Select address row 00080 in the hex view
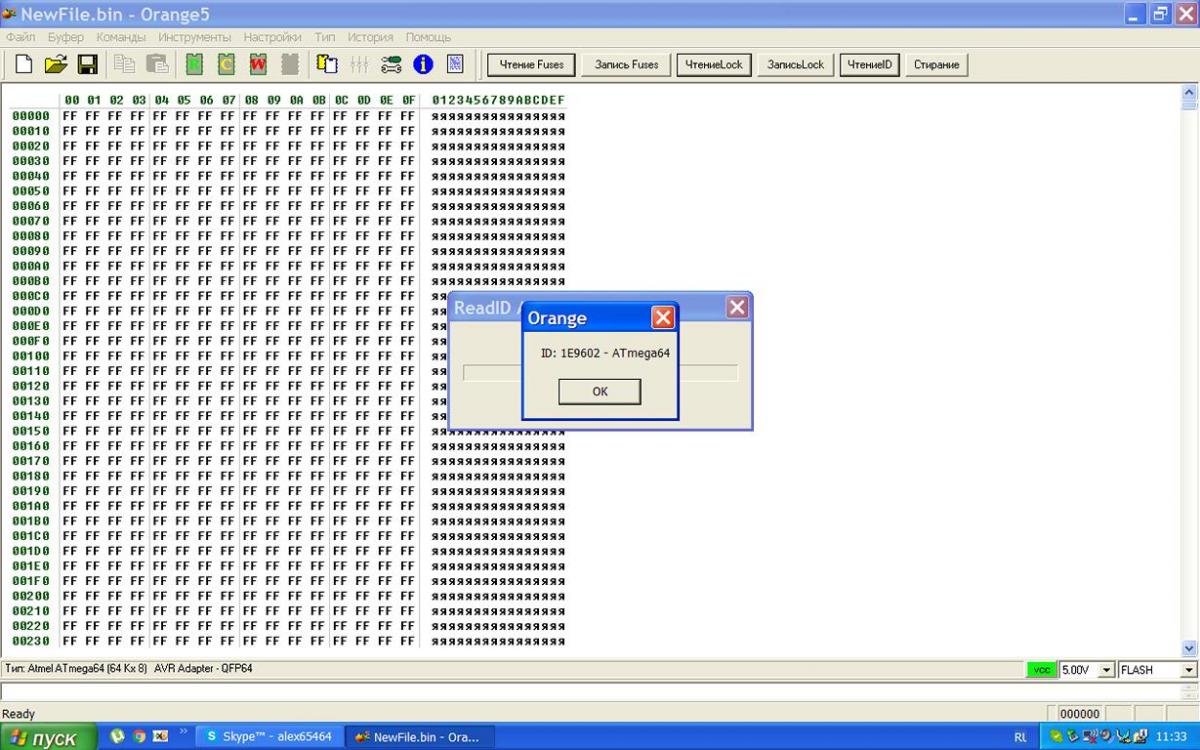 tap(31, 236)
